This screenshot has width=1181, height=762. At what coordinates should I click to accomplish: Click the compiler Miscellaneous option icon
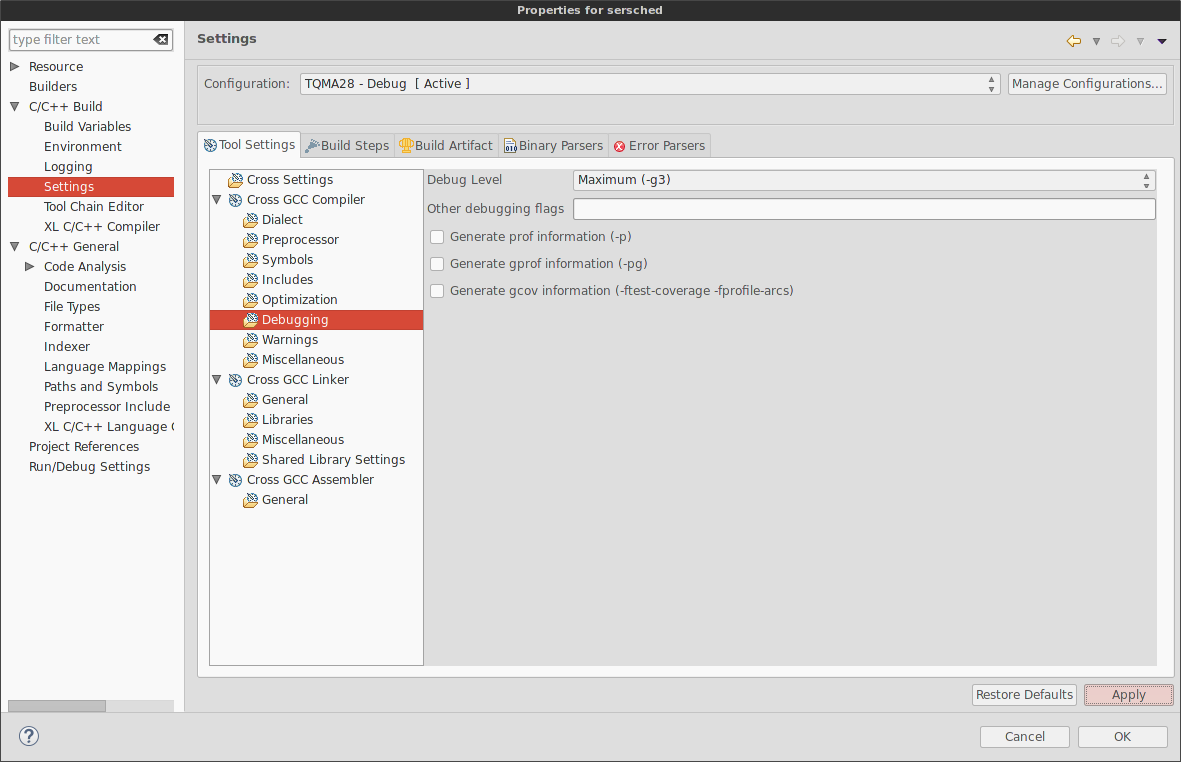[251, 360]
